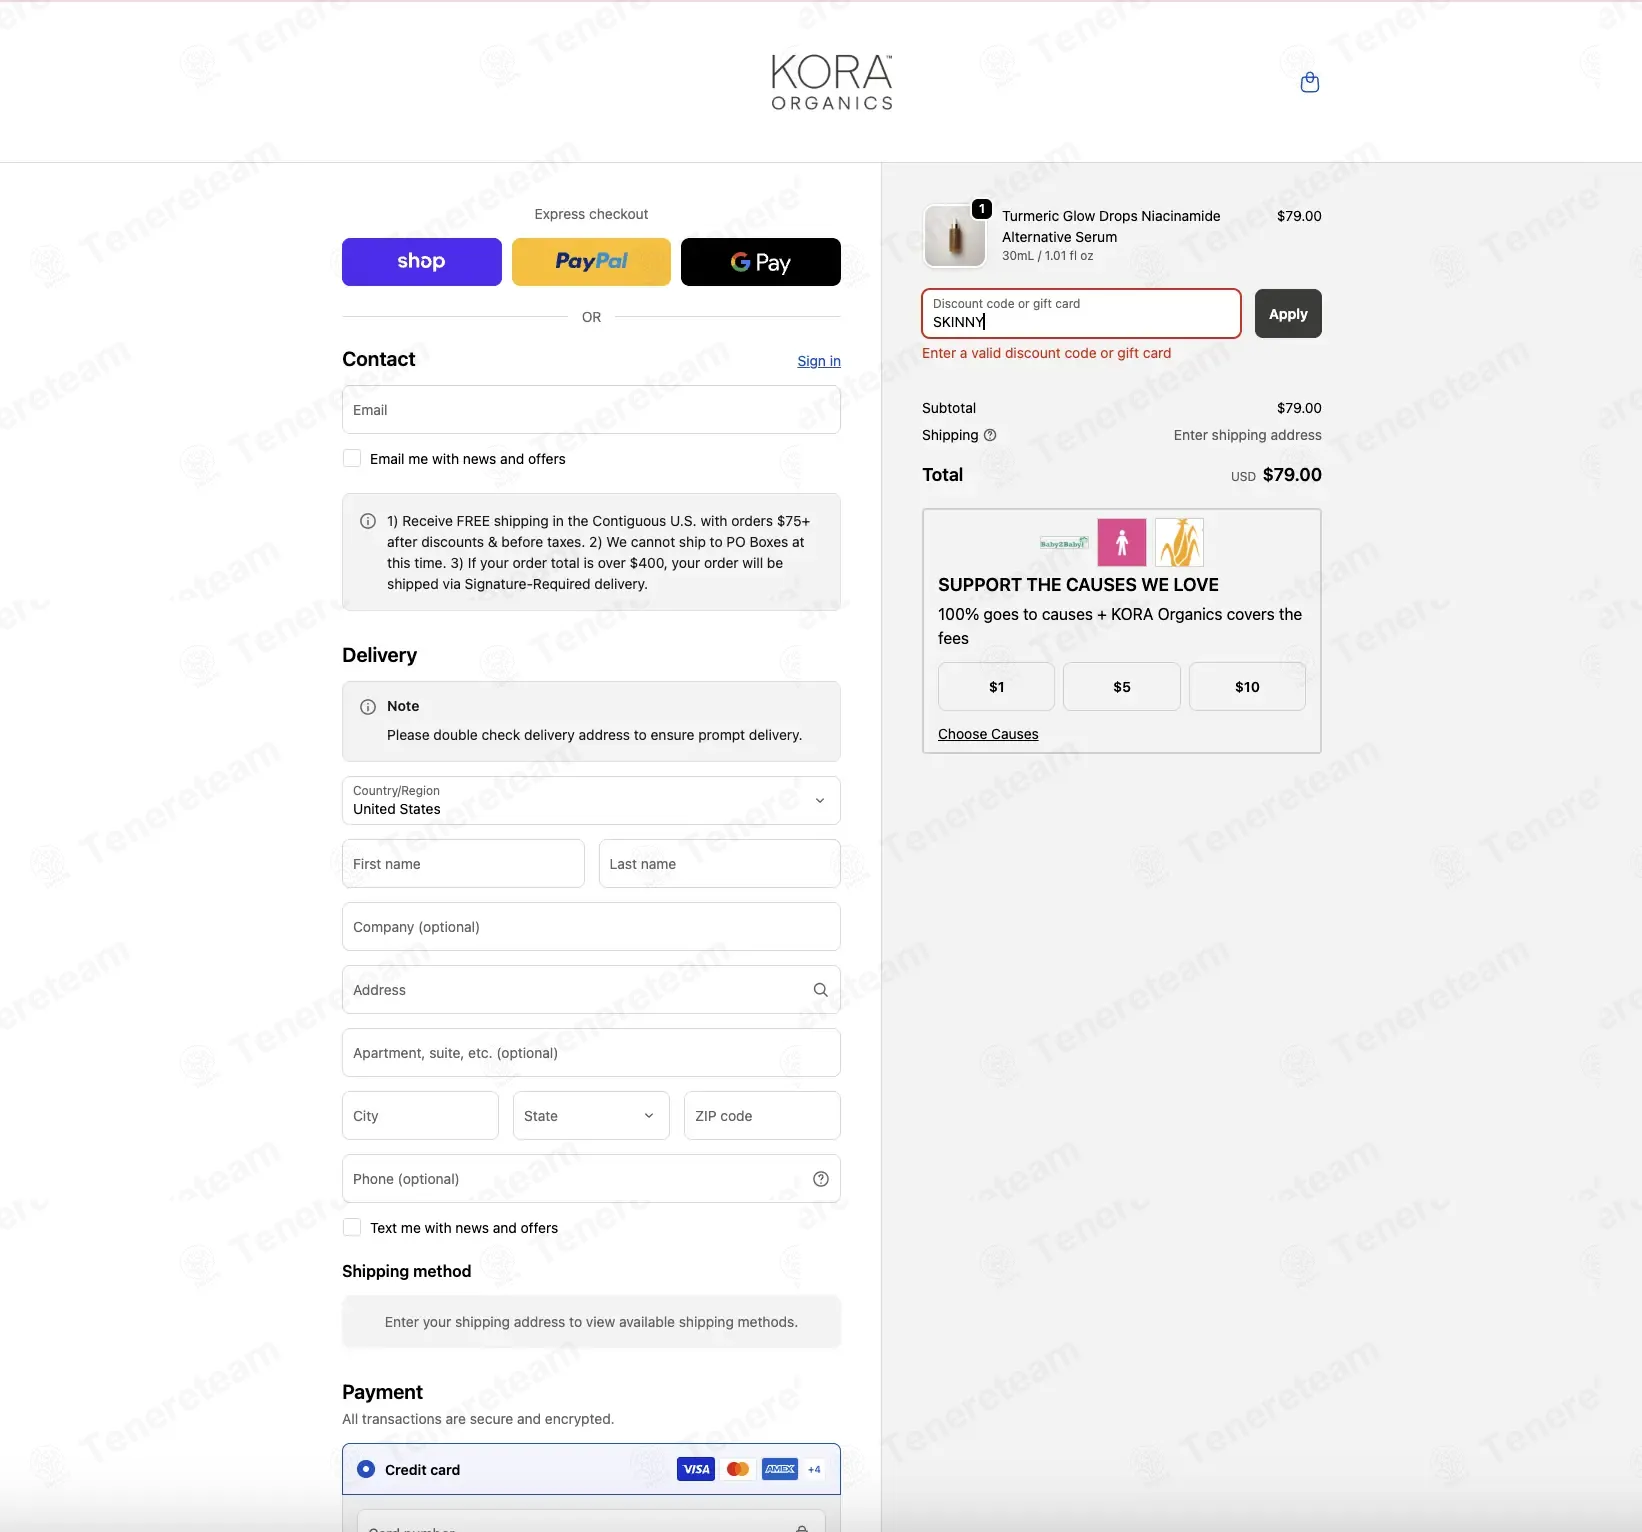Focus the Address field
Viewport: 1642px width, 1532px height.
(591, 989)
